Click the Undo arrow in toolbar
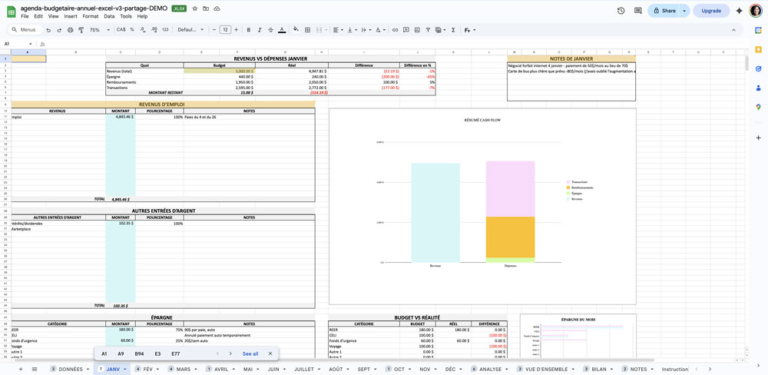This screenshot has width=768, height=375. [x=48, y=30]
